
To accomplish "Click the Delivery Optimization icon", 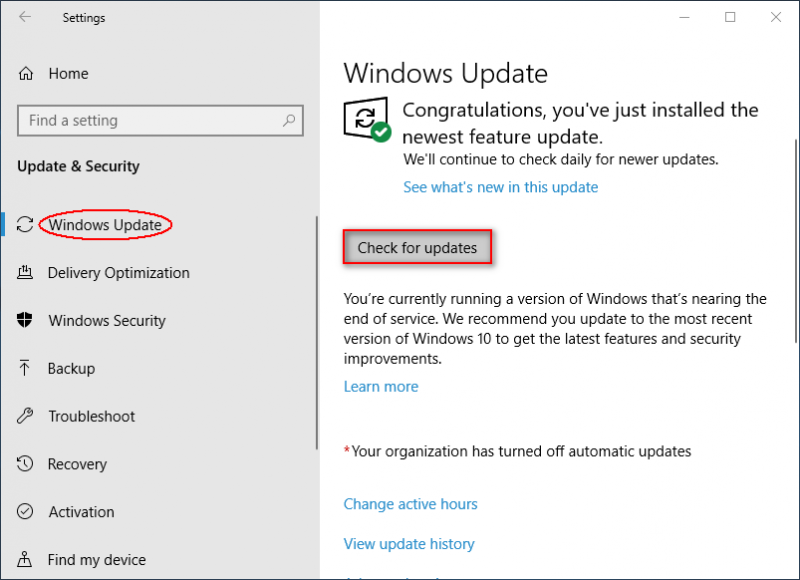I will [x=25, y=272].
